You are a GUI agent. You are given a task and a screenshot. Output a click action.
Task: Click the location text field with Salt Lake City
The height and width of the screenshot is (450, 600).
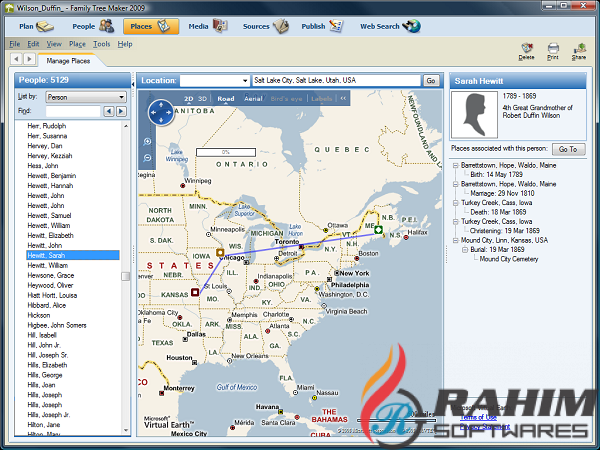(336, 80)
